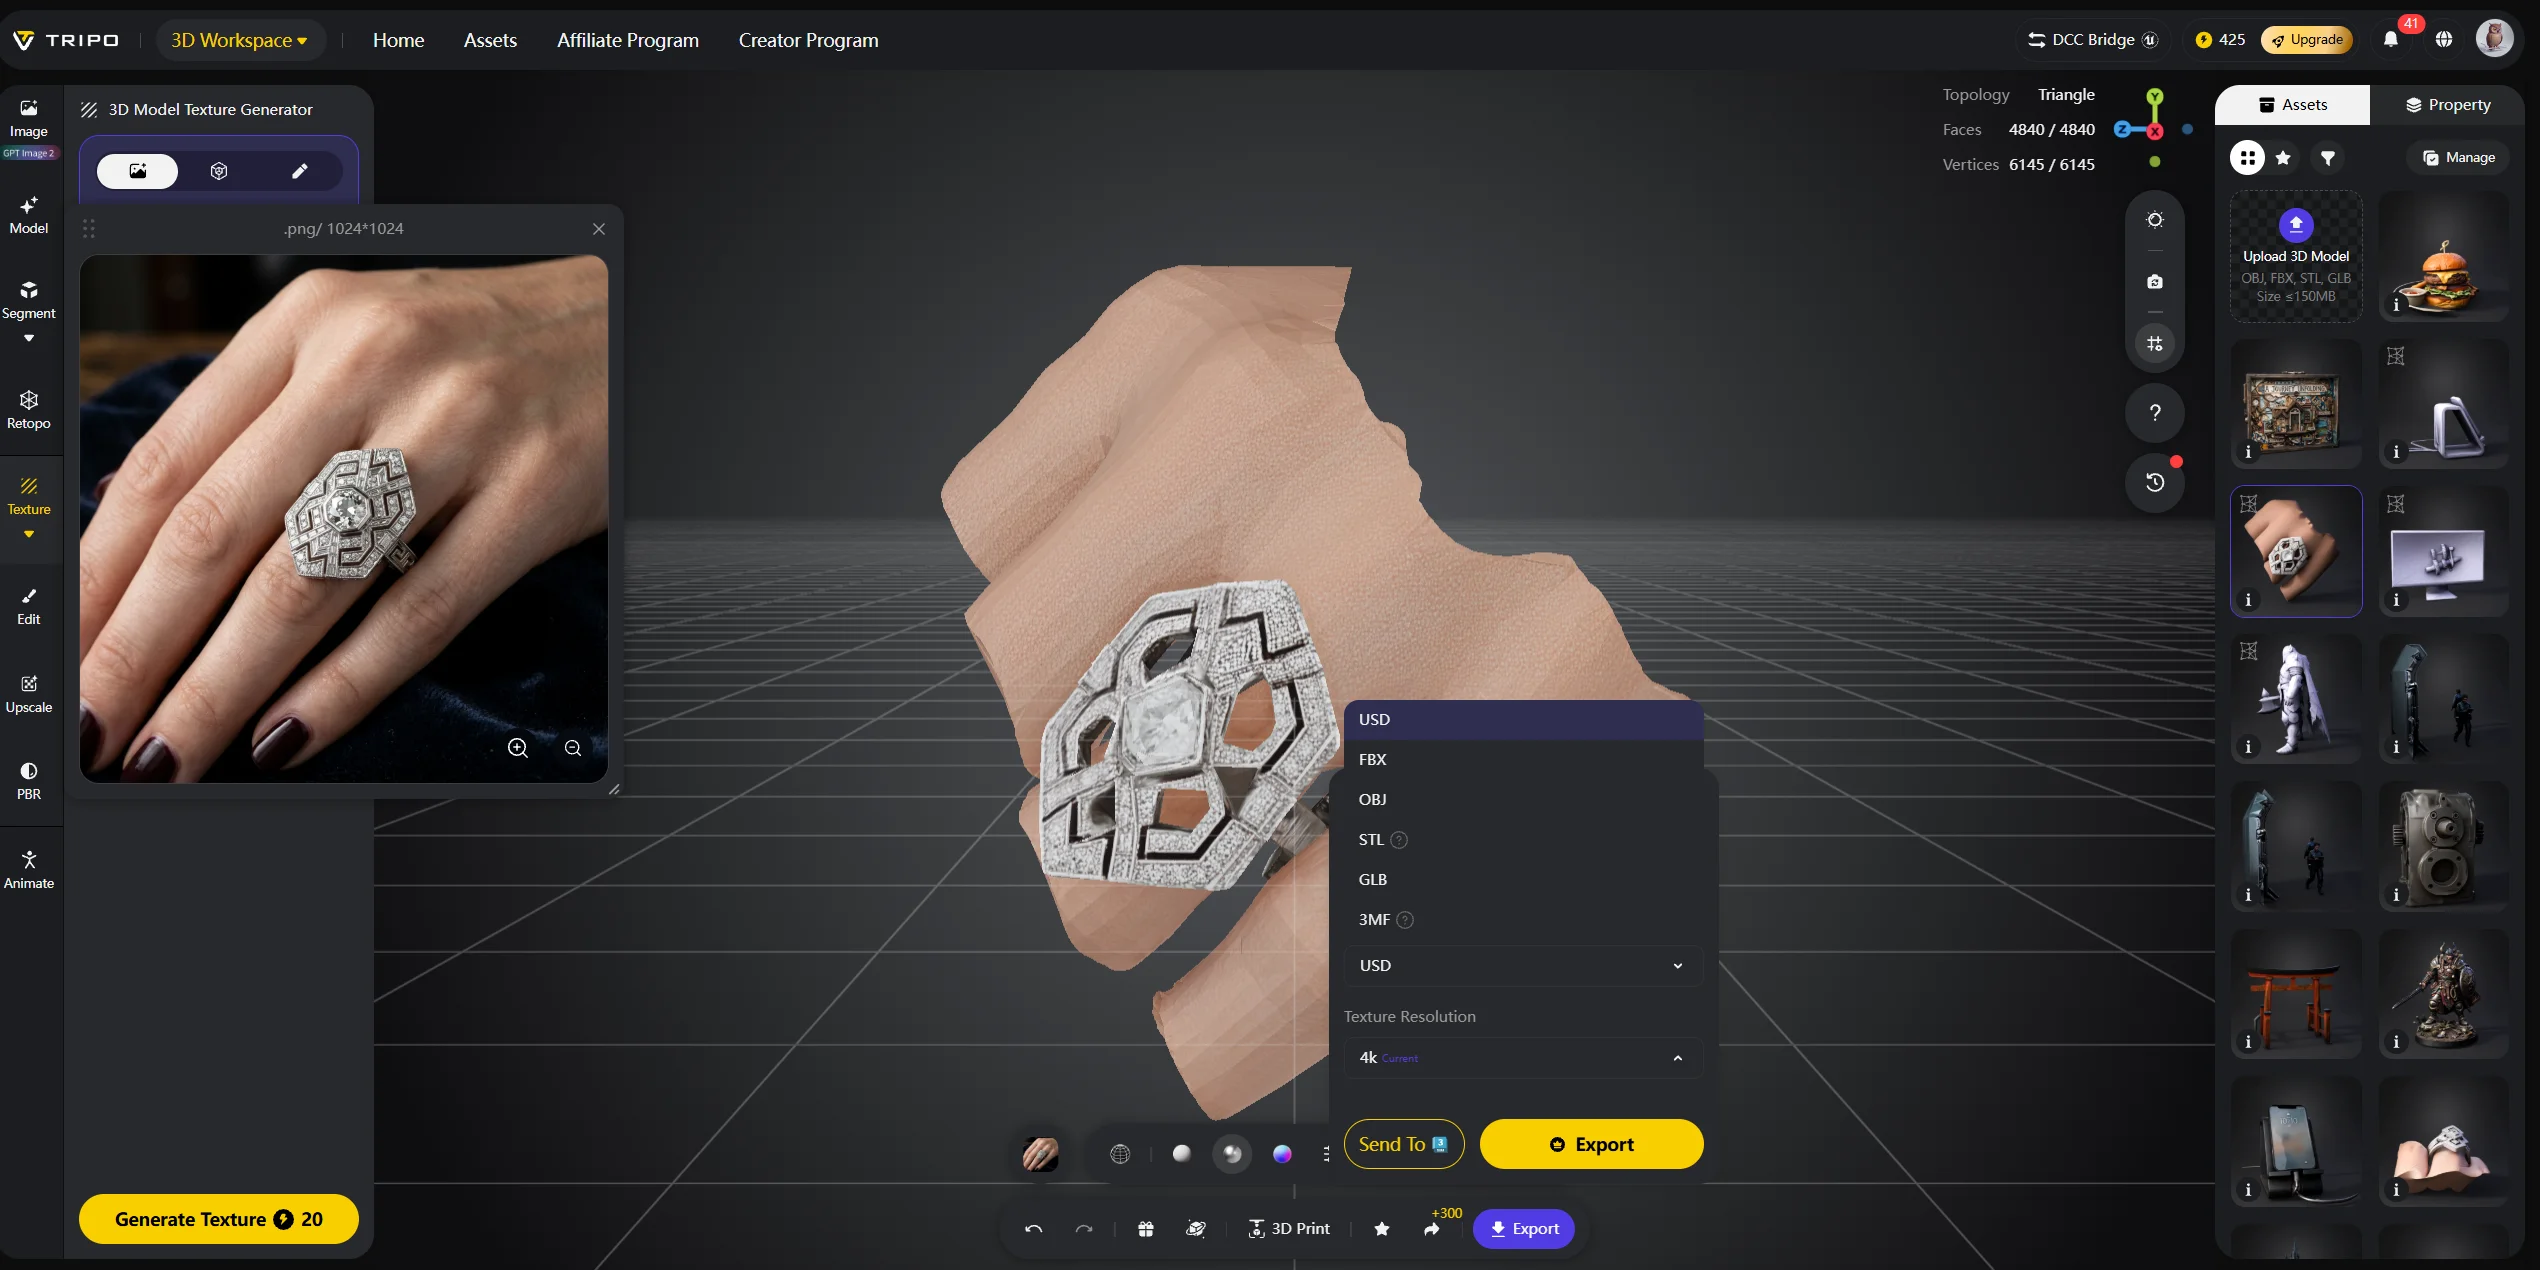Open the Animate tool
Screen dimensions: 2540x1270
[x=29, y=870]
